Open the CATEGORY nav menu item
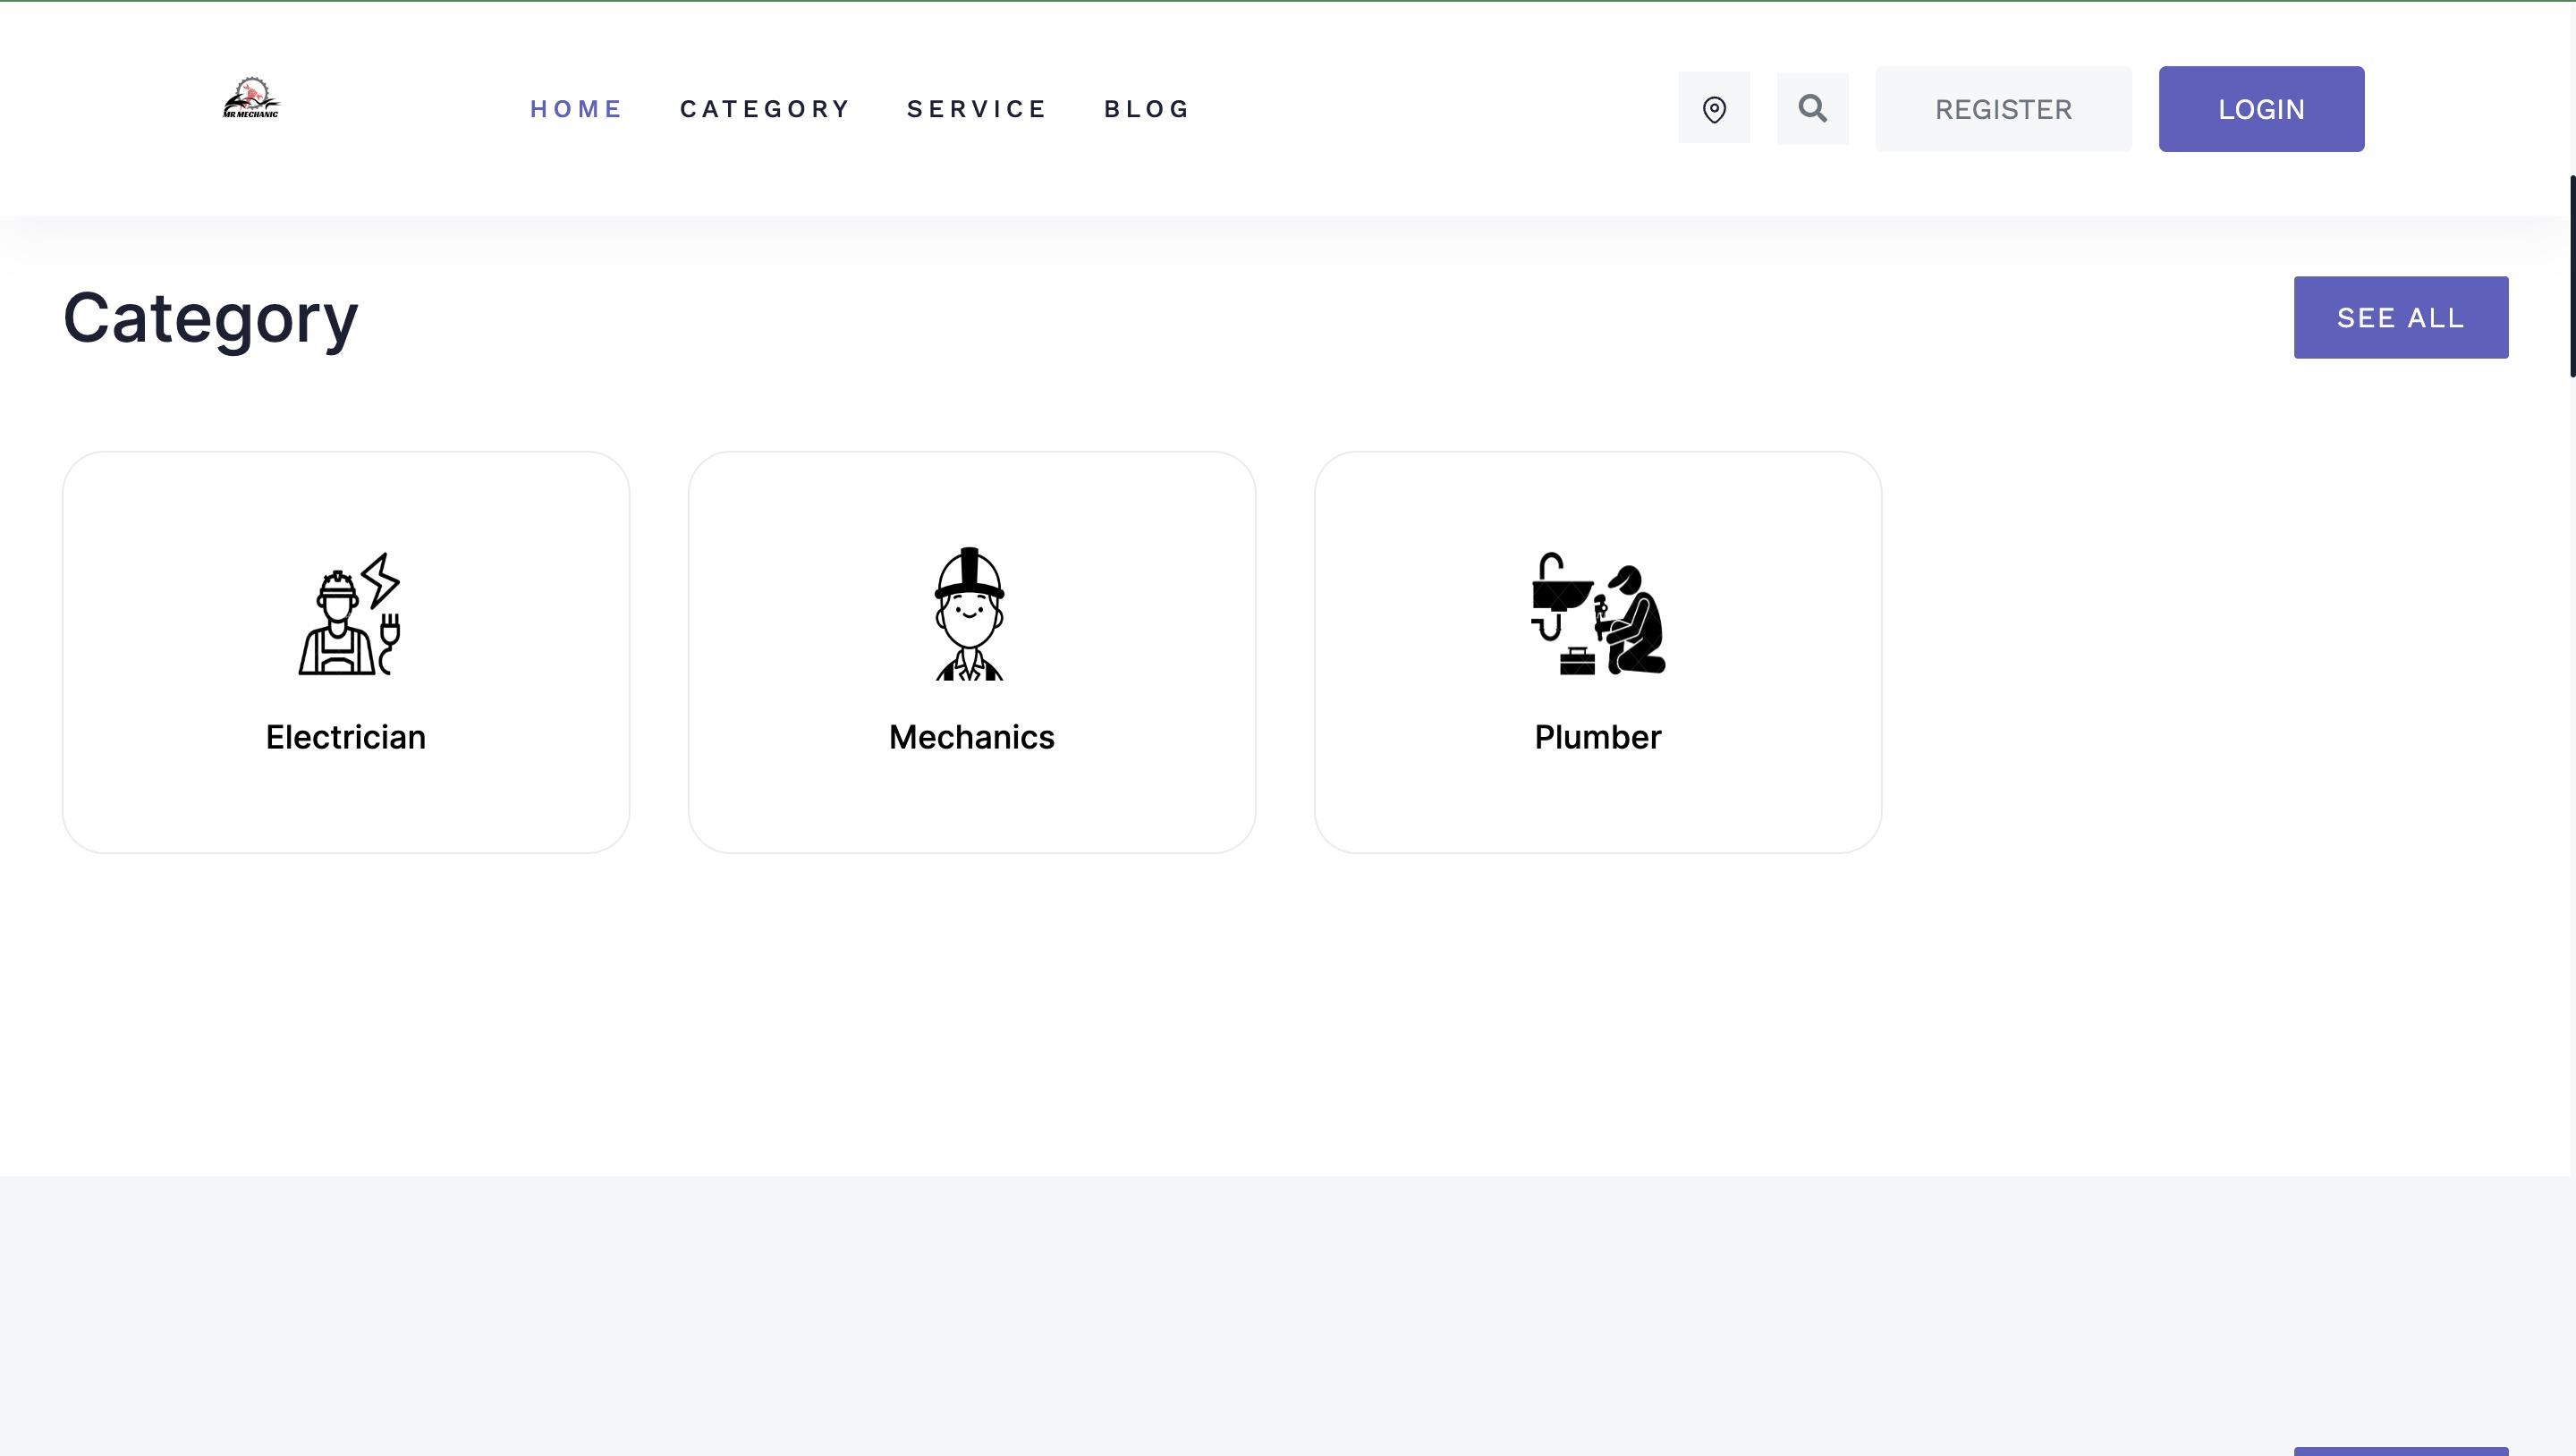Screen dimensions: 2576x1456 point(765,108)
